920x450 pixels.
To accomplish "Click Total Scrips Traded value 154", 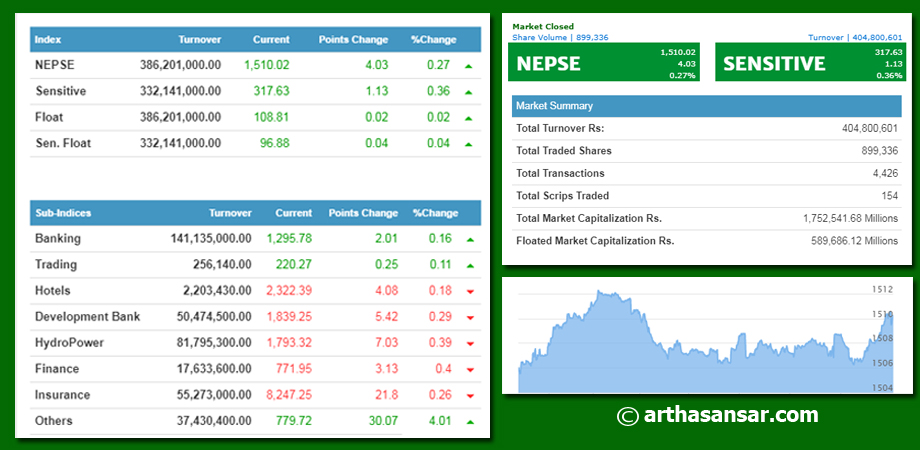I will 890,195.
